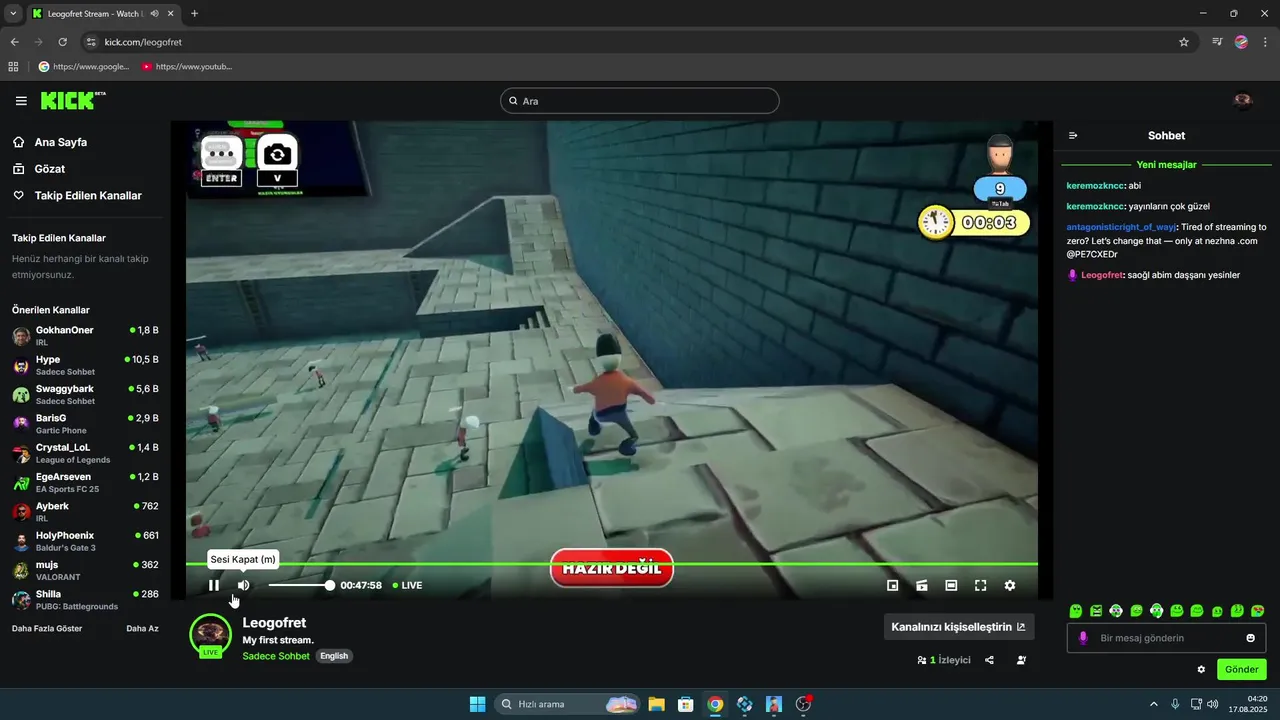Open the hamburger menu beside KICK logo

click(21, 101)
